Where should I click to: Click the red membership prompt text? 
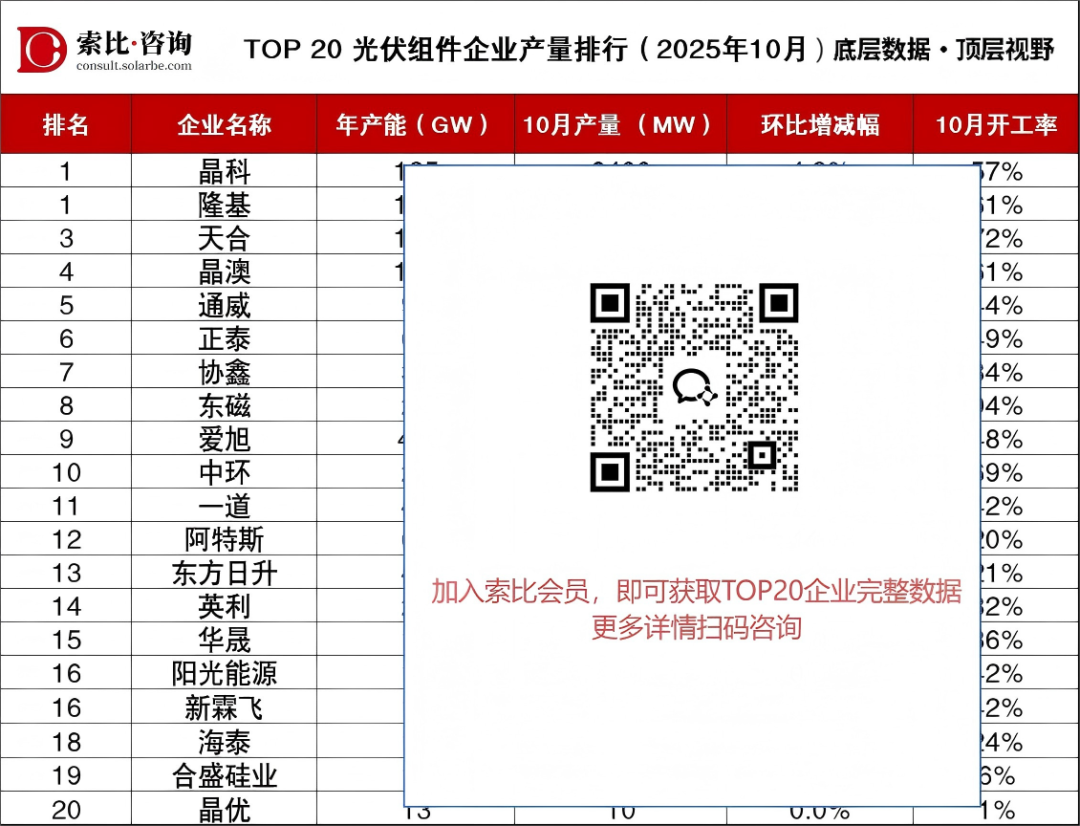pos(696,608)
